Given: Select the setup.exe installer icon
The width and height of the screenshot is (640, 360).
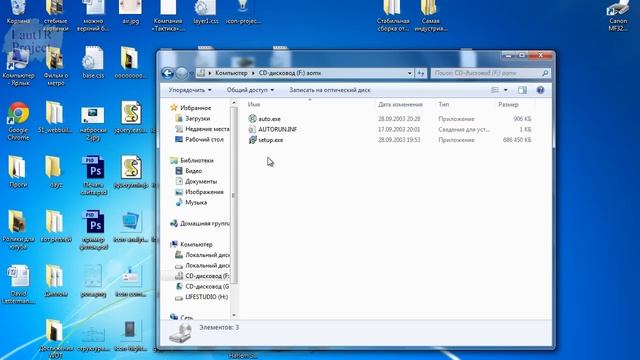Looking at the screenshot, I should 252,140.
